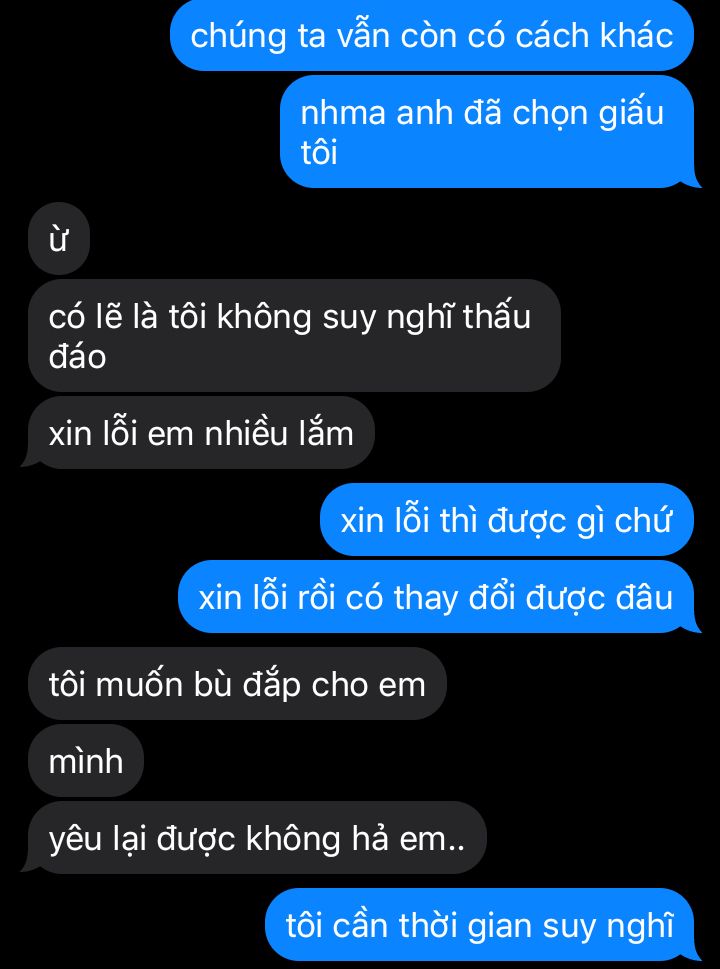The height and width of the screenshot is (969, 720).
Task: Select 'yêu lại được không hả em..' message
Action: [x=255, y=838]
